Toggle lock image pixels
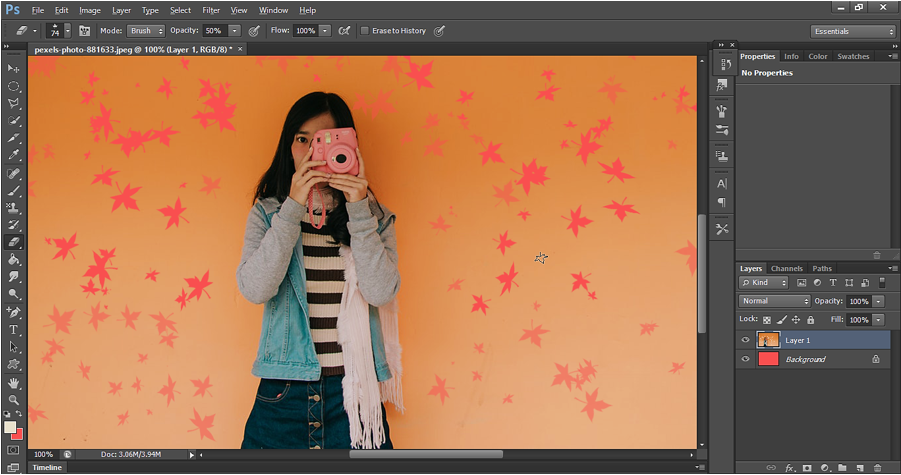This screenshot has width=901, height=475. pyautogui.click(x=781, y=320)
